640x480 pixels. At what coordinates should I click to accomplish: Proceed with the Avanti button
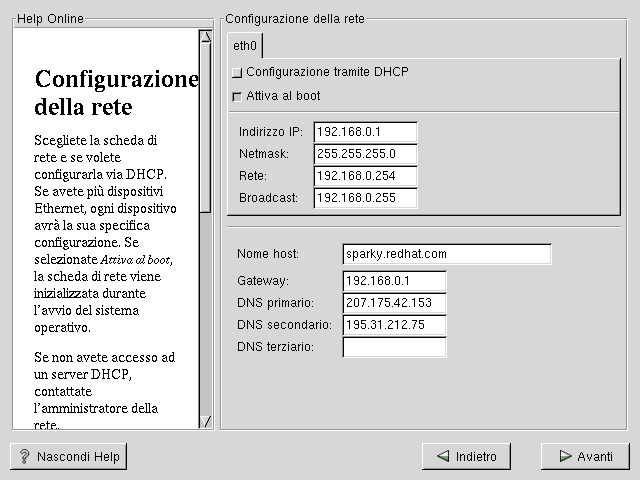(585, 456)
